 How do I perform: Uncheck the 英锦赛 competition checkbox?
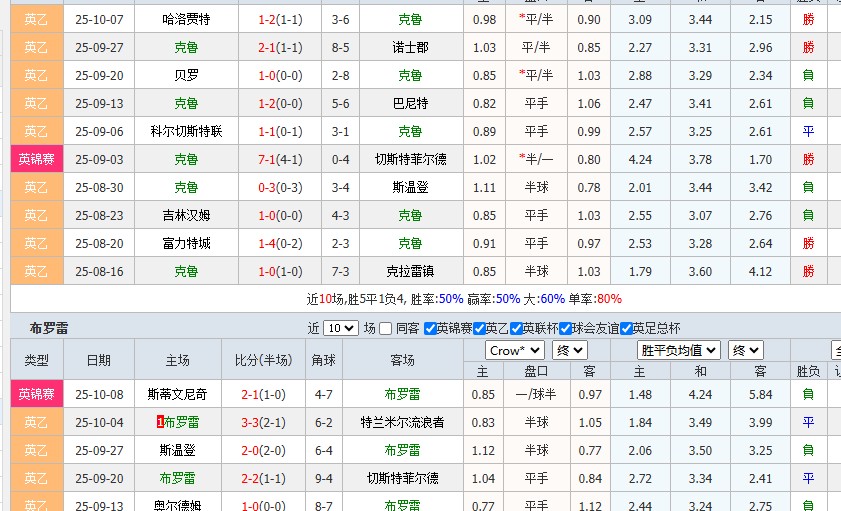tap(430, 328)
